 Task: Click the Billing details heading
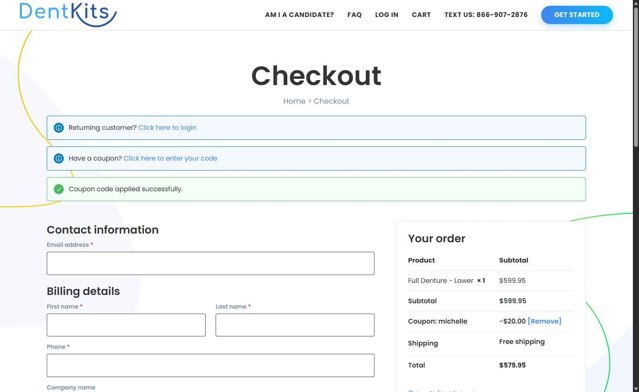tap(83, 291)
